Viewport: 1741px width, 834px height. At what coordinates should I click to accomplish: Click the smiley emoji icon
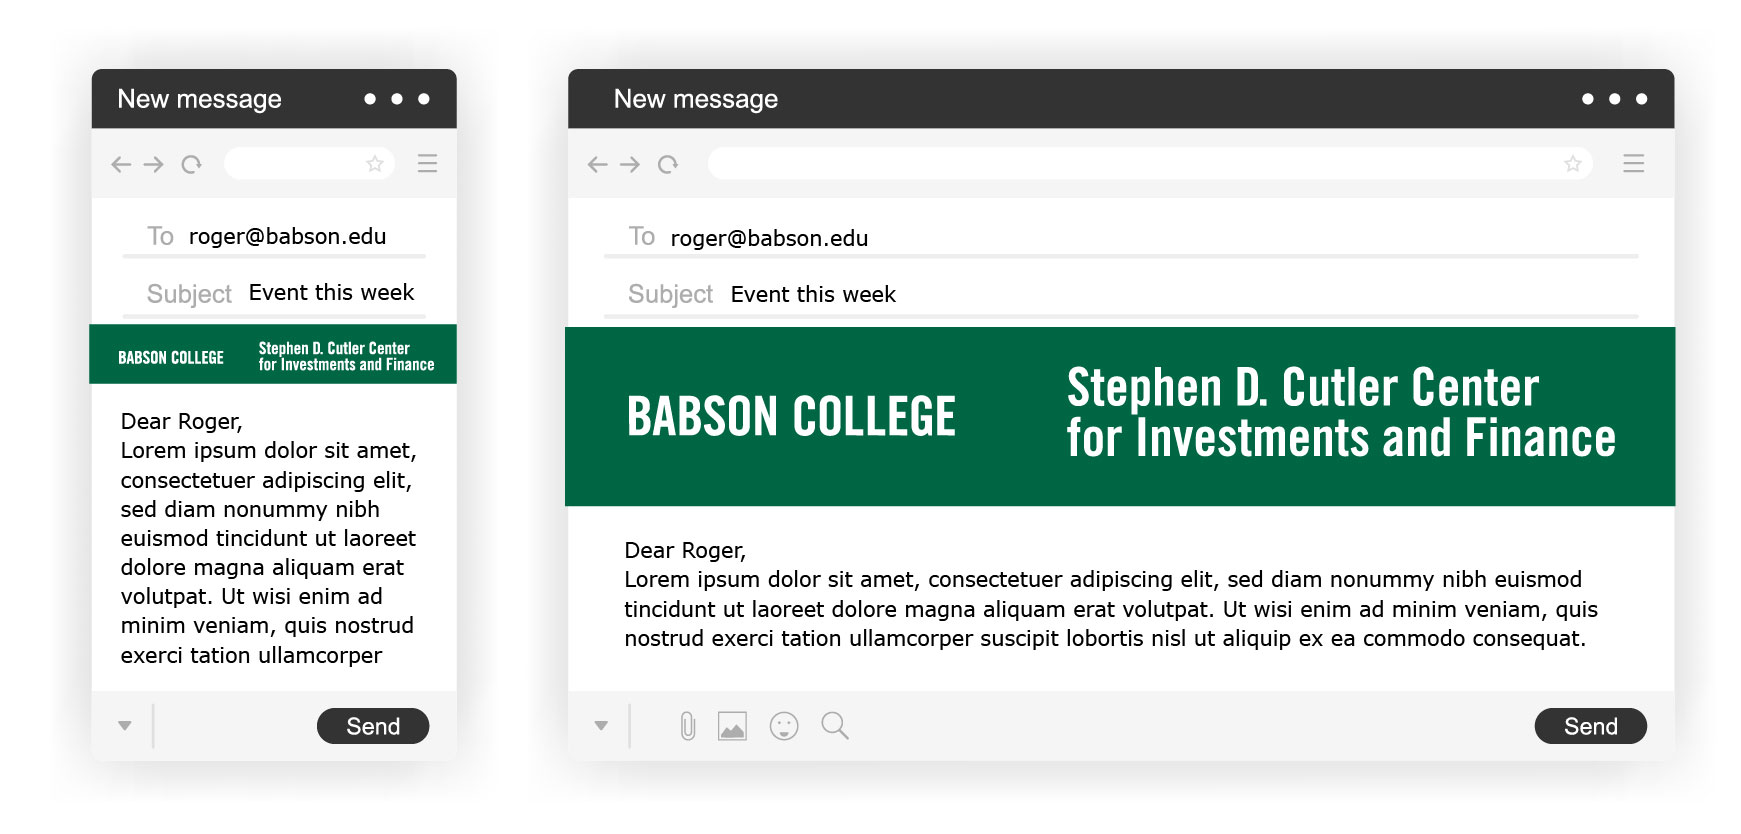[784, 726]
